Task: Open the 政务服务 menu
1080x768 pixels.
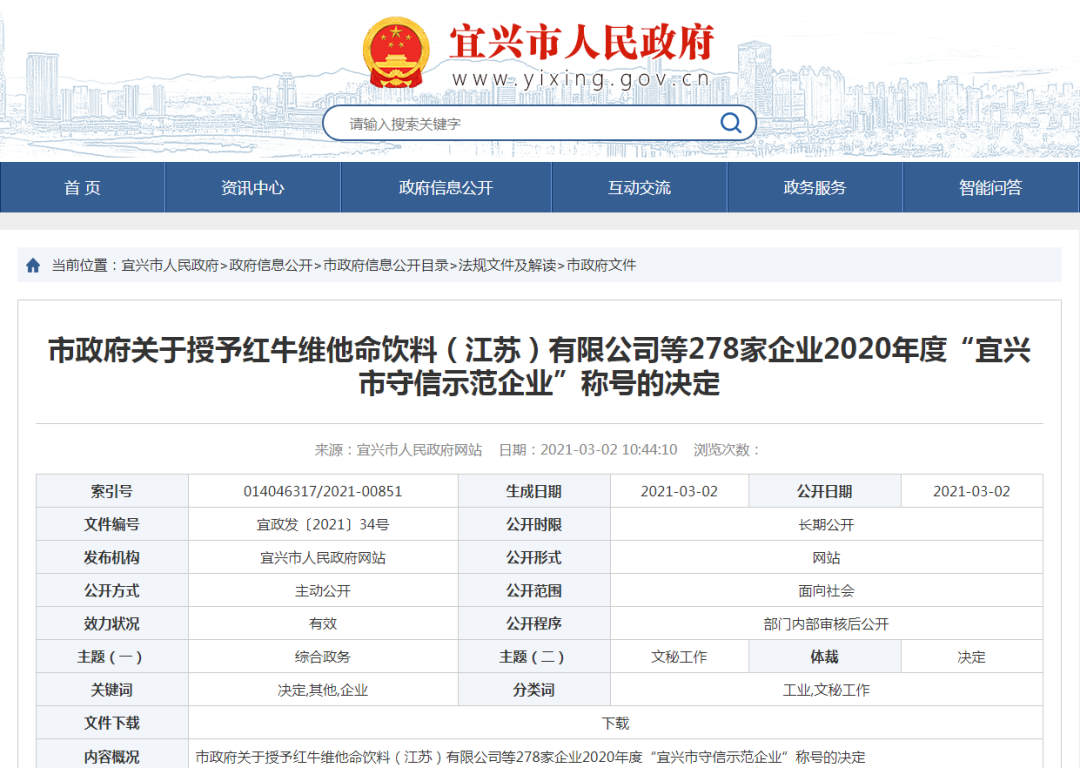Action: pos(817,187)
